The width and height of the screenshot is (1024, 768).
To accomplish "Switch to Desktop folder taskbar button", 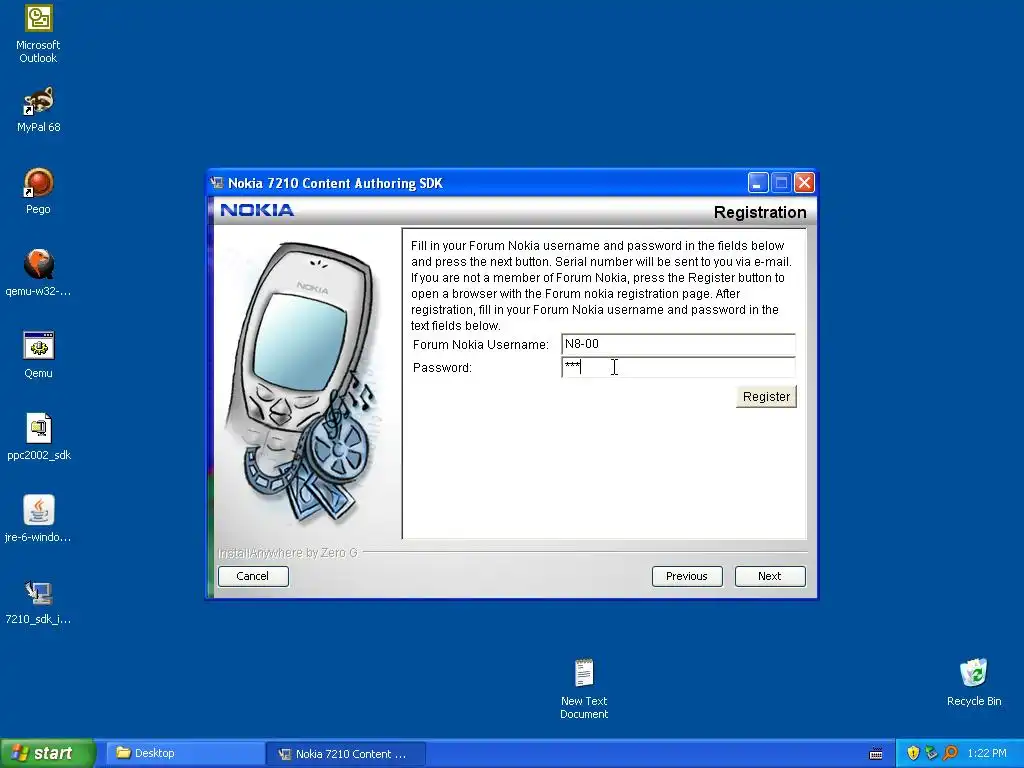I will click(185, 753).
